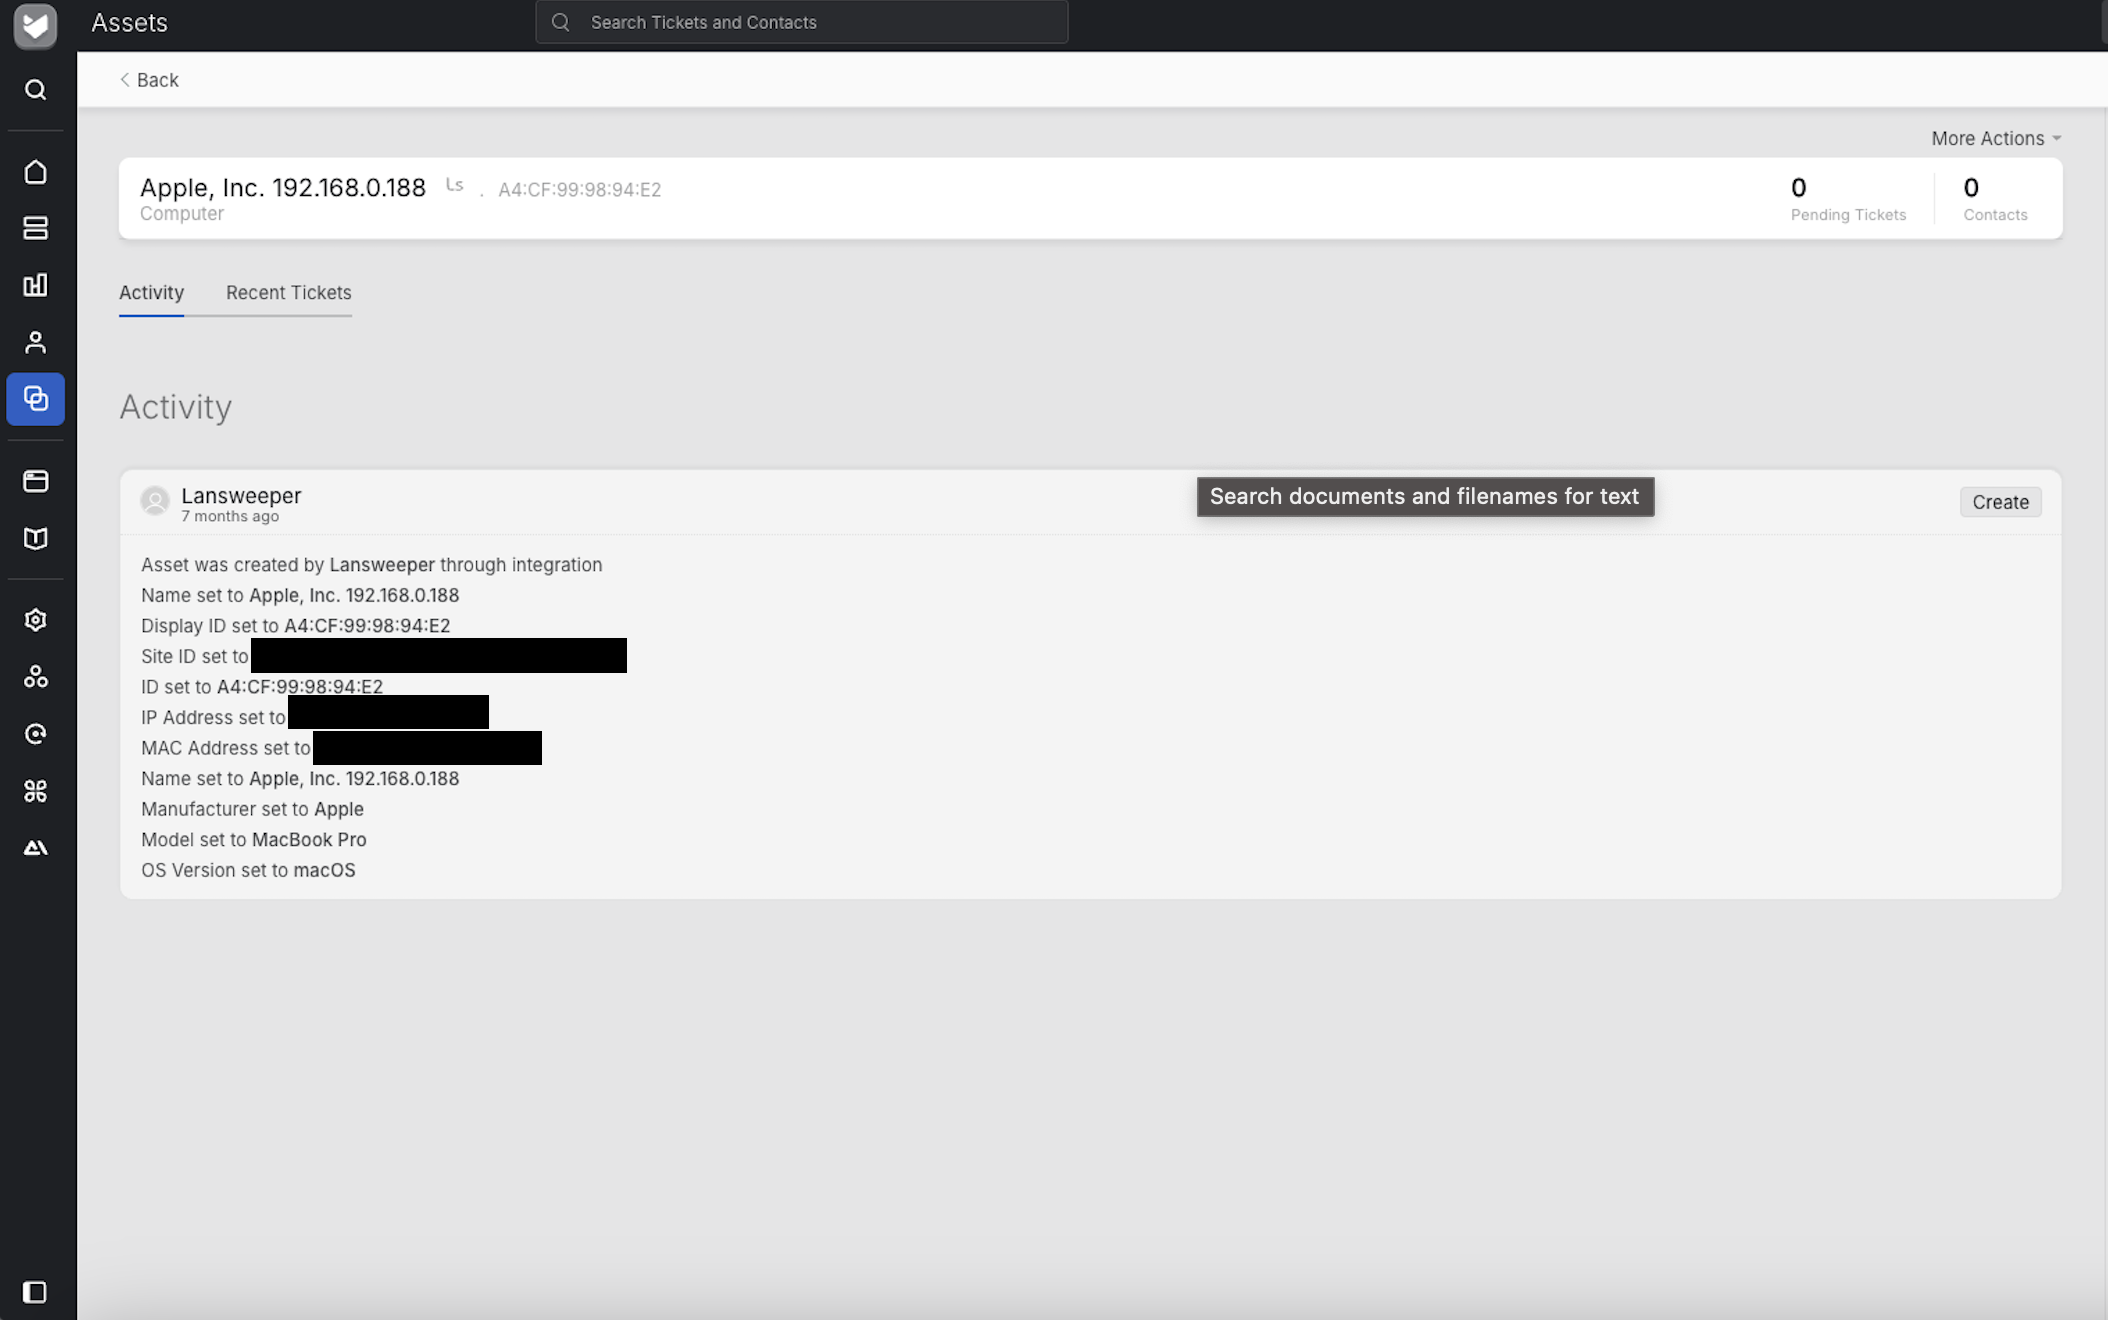The width and height of the screenshot is (2108, 1320).
Task: Click the 0 Pending Tickets counter
Action: pos(1848,198)
